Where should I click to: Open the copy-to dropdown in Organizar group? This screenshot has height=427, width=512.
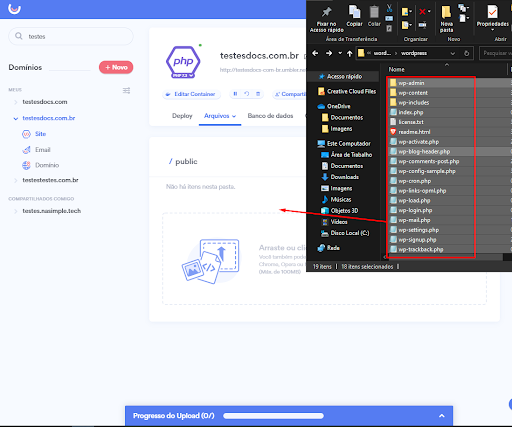pos(410,25)
